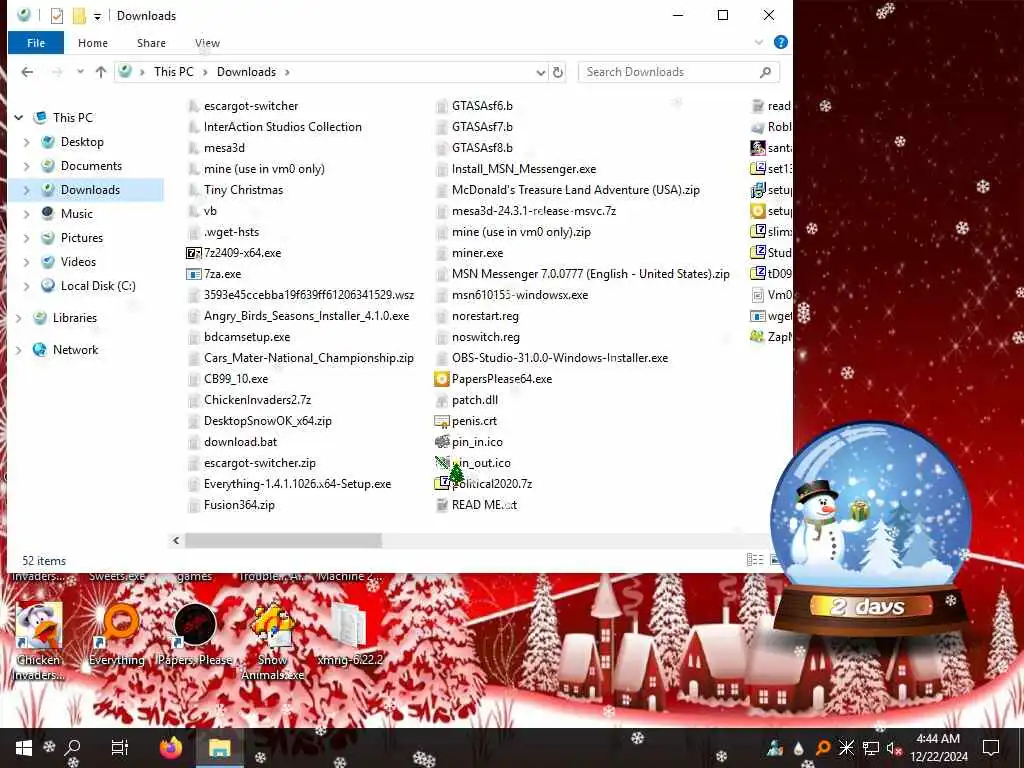Launch Firefox from the taskbar
The height and width of the screenshot is (768, 1024).
171,748
